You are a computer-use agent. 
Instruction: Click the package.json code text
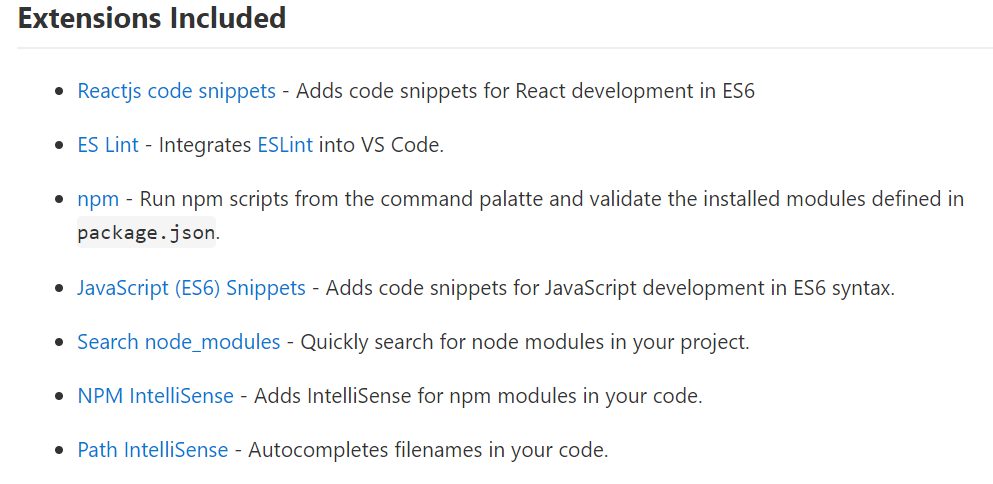pos(146,232)
